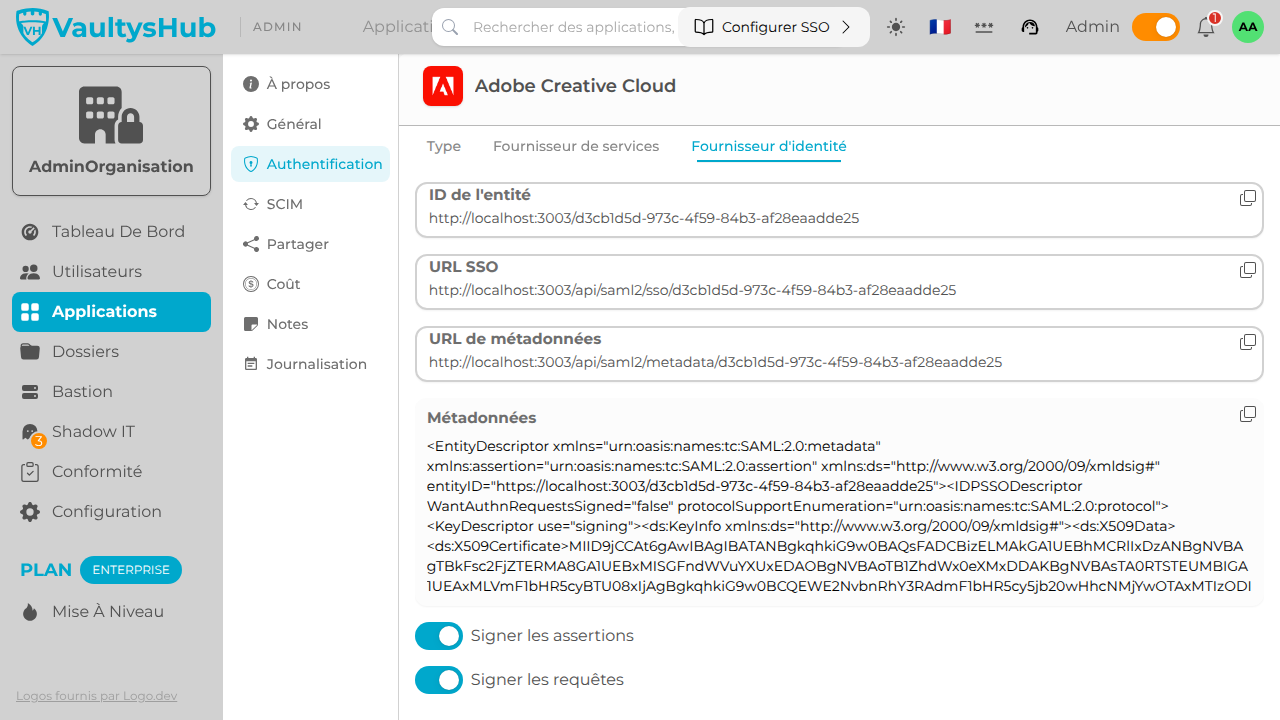Disable Signer les assertions

tap(439, 636)
